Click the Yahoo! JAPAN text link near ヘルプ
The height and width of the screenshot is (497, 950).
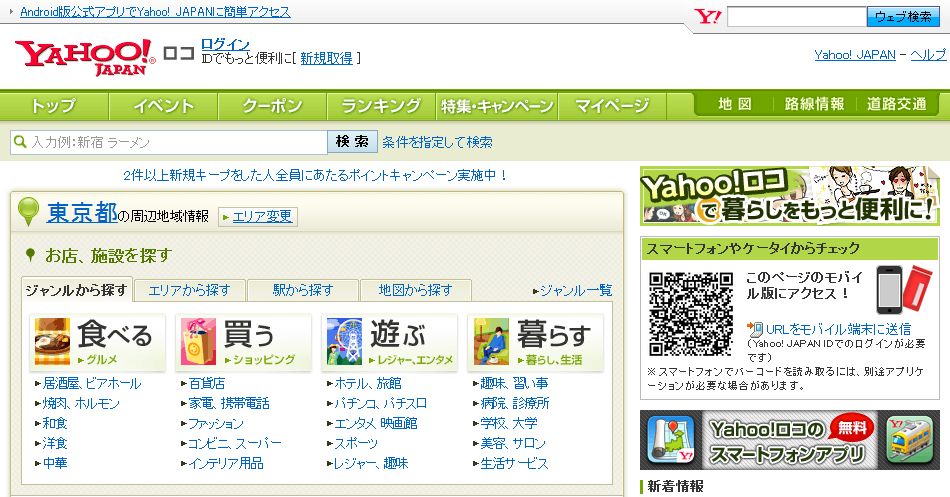pyautogui.click(x=855, y=55)
